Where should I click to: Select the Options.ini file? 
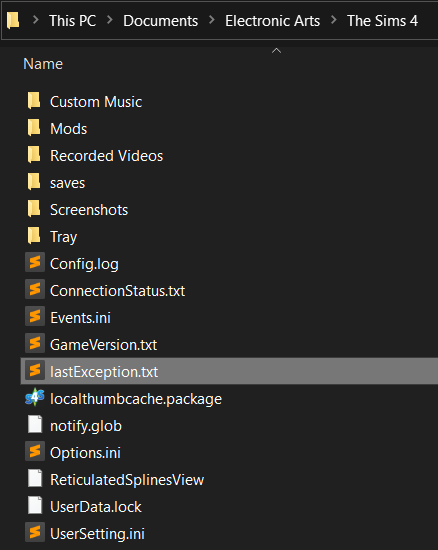click(x=85, y=452)
